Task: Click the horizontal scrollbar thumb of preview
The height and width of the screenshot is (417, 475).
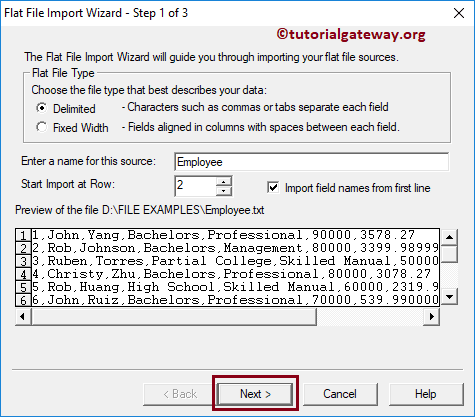Action: [x=174, y=316]
